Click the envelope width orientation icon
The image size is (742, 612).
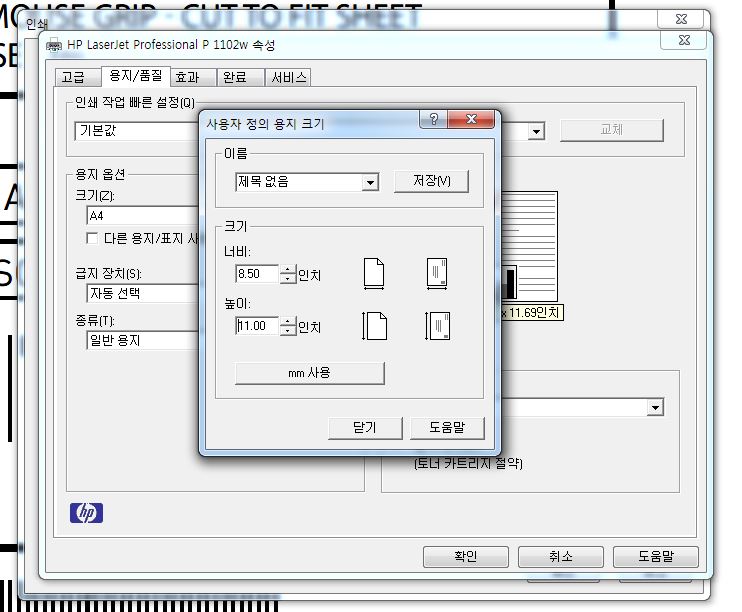point(437,274)
